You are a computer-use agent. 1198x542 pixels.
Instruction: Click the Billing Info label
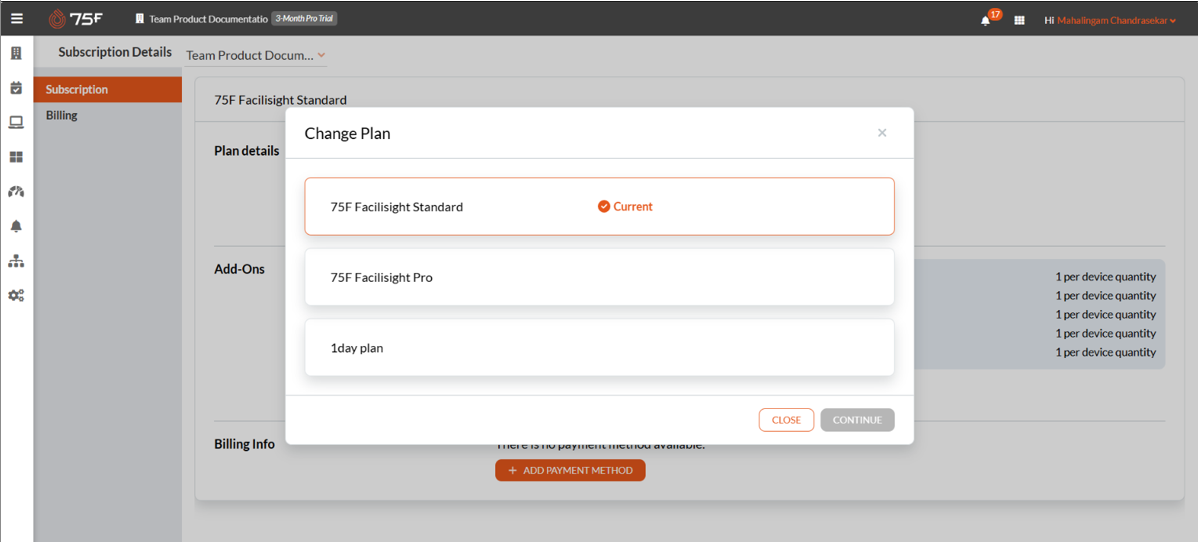[244, 444]
